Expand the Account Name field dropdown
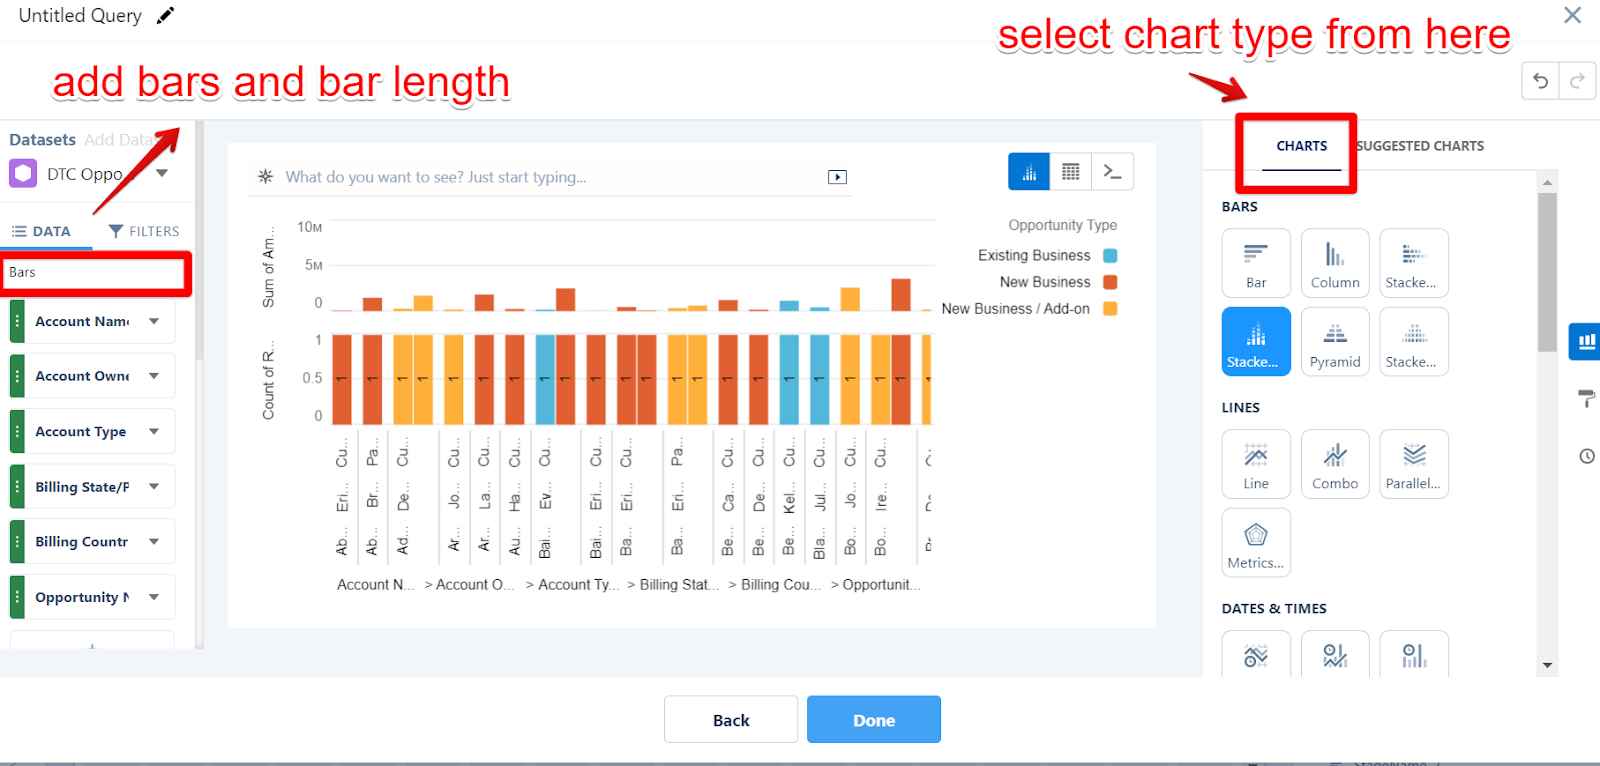This screenshot has height=766, width=1600. click(x=153, y=321)
